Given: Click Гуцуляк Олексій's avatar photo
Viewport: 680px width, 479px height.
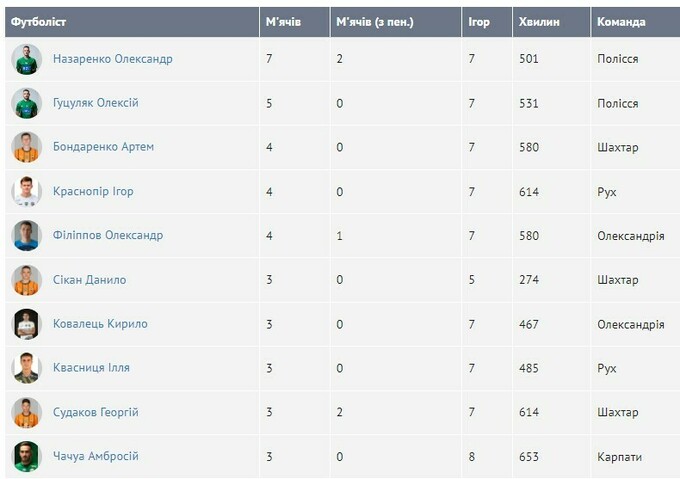Looking at the screenshot, I should [x=26, y=103].
